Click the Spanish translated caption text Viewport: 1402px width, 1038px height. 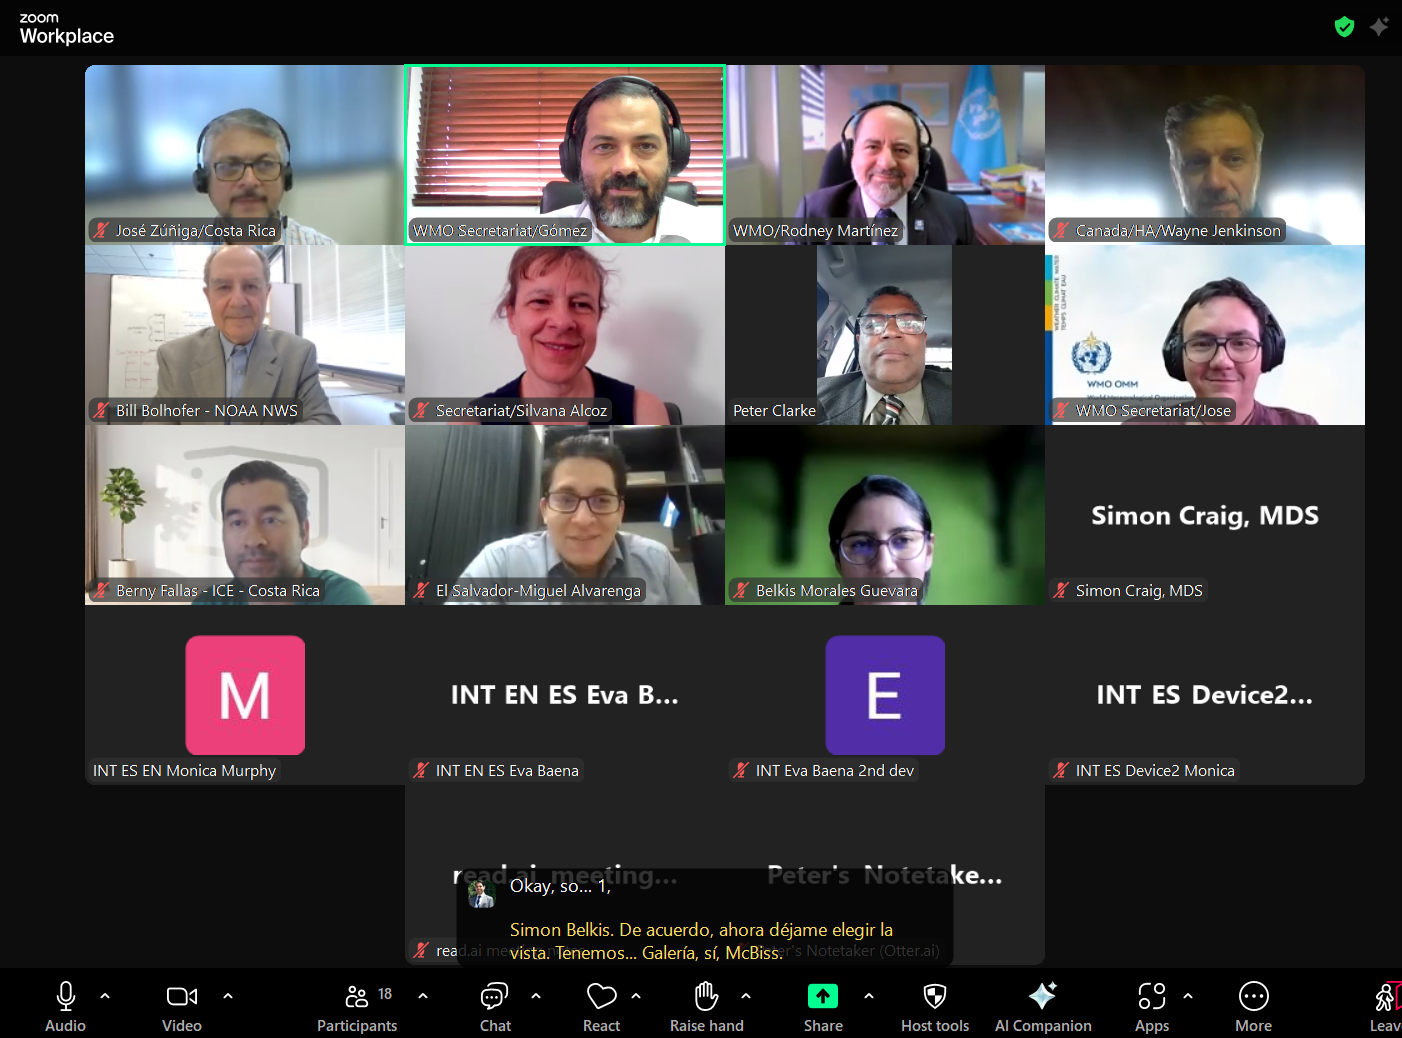[702, 941]
